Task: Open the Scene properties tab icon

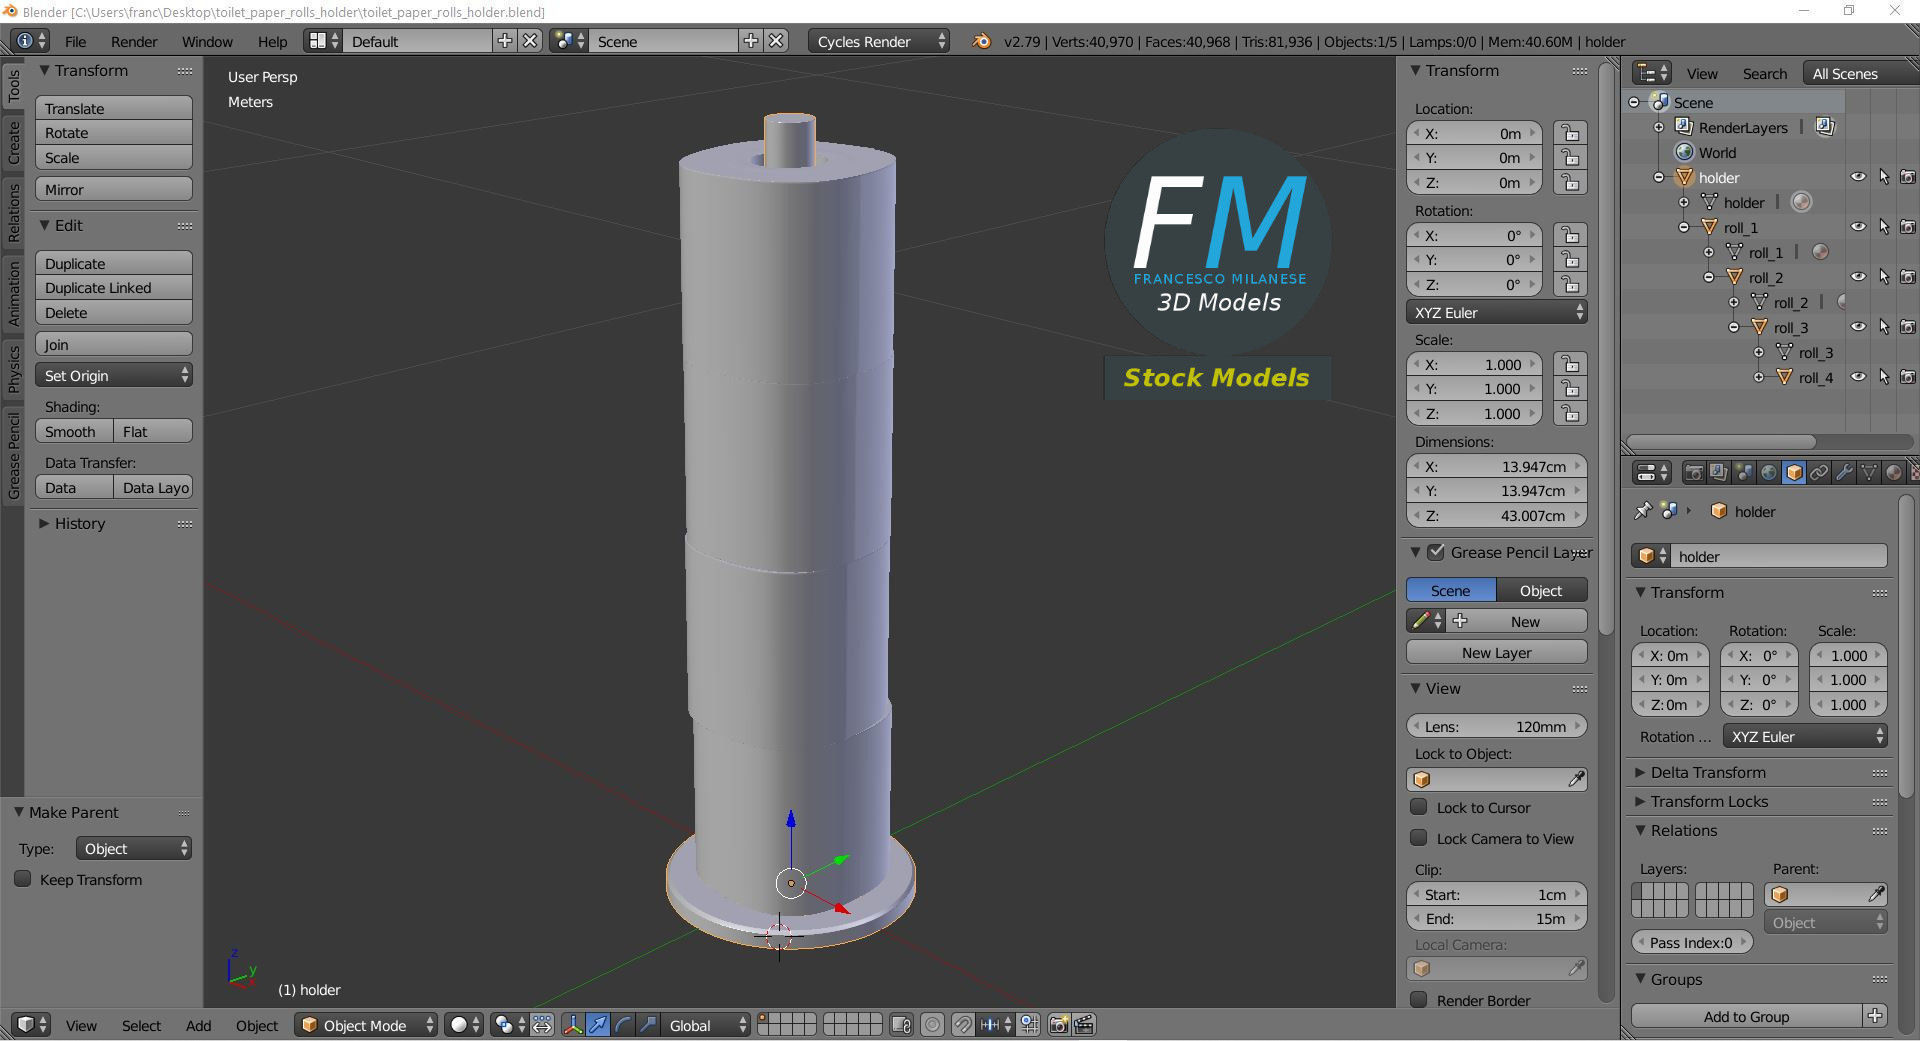Action: pos(1744,473)
